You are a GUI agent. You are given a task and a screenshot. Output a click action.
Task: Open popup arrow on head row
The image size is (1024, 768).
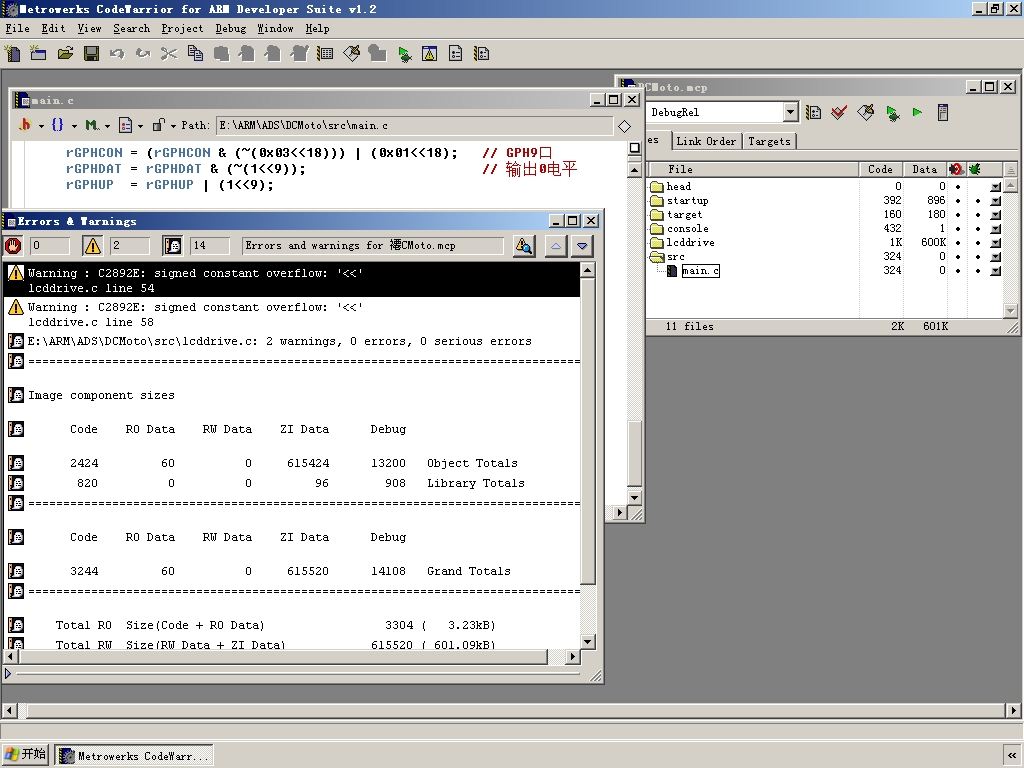click(996, 187)
